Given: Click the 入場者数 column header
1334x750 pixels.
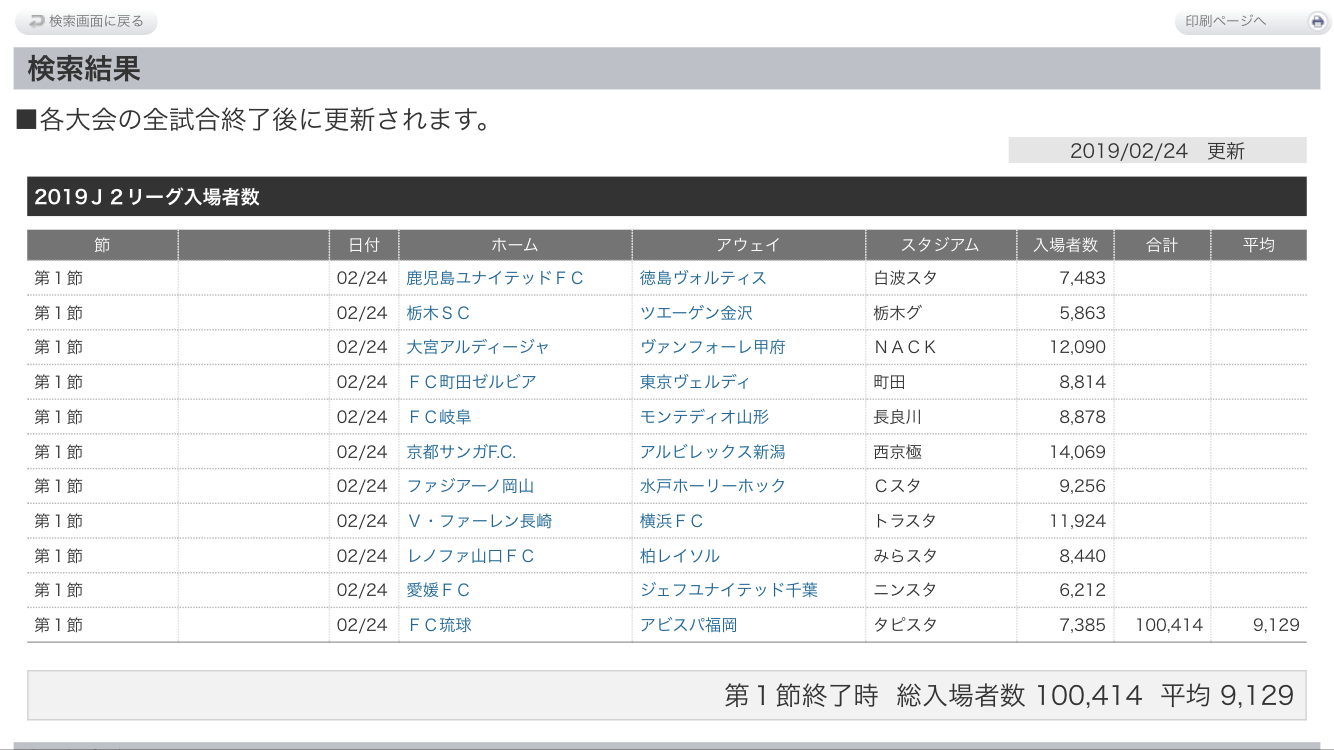Looking at the screenshot, I should (x=1065, y=245).
